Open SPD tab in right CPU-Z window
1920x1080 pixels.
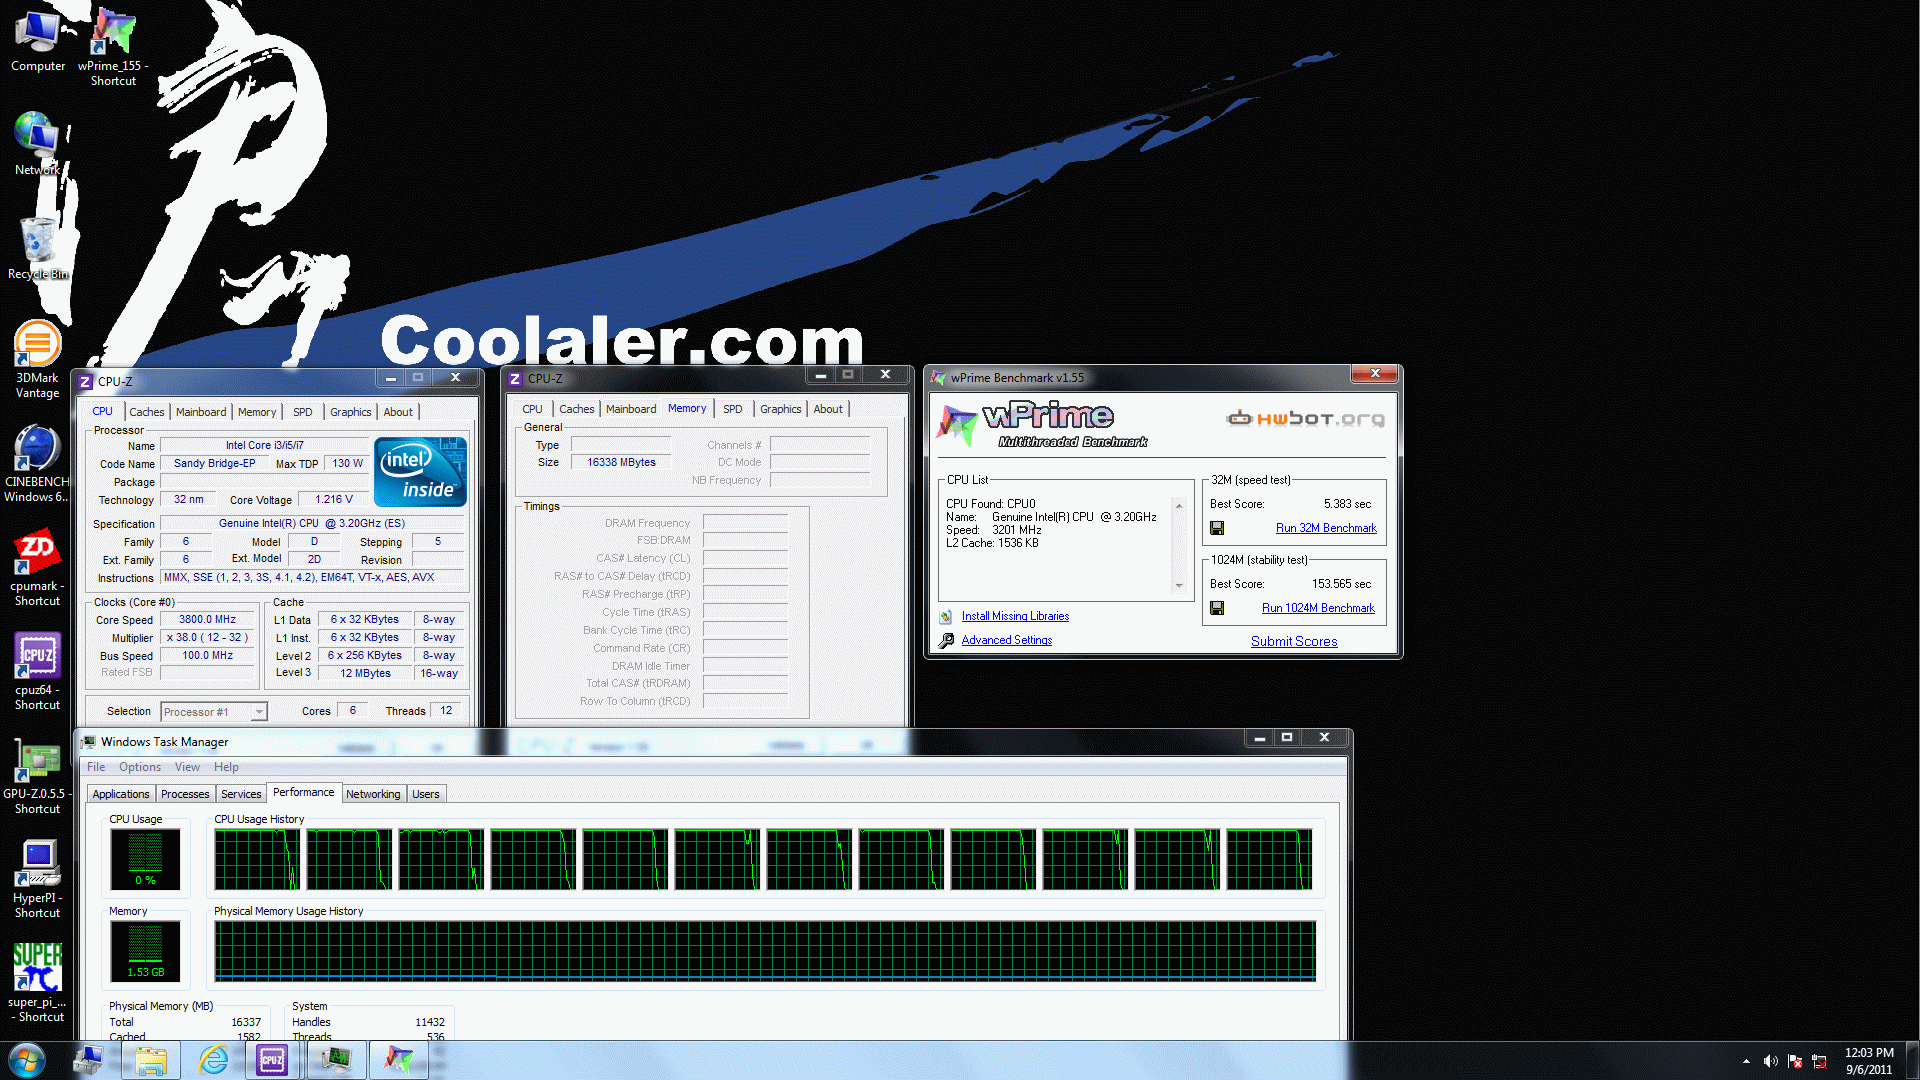[733, 409]
